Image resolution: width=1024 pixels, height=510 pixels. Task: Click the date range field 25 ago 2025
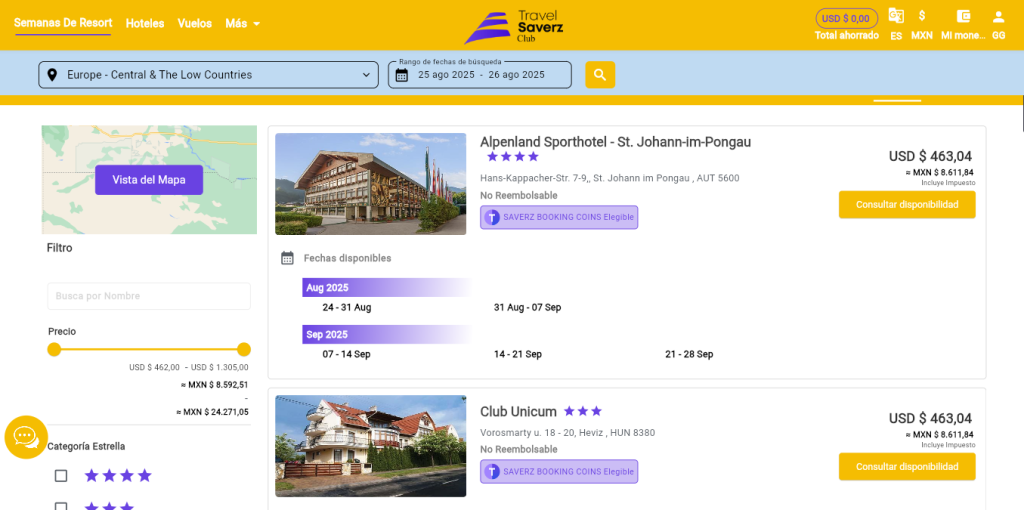click(x=480, y=75)
